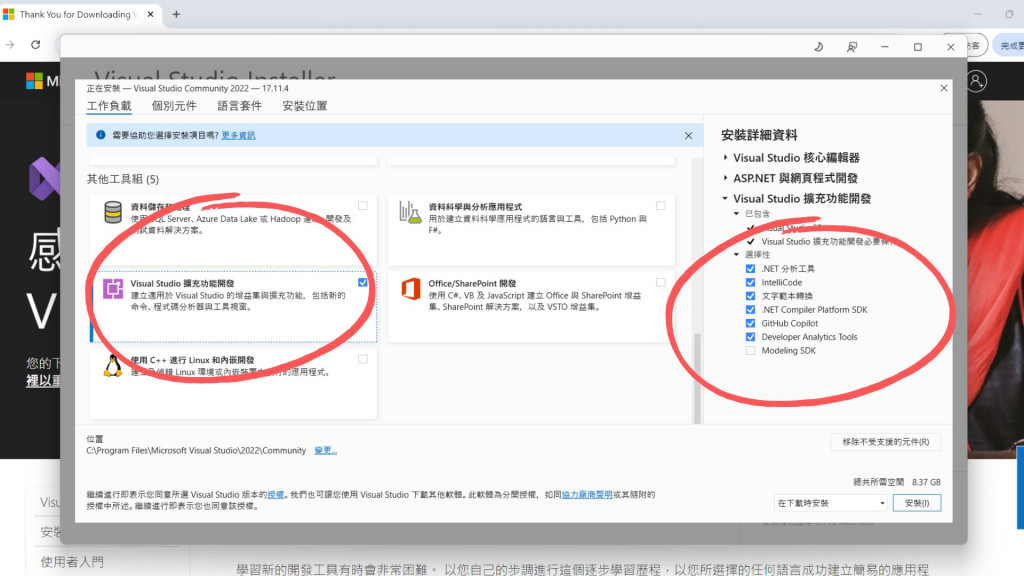Click the workloads list vertical scrollbar
Image resolution: width=1024 pixels, height=576 pixels.
[x=697, y=377]
